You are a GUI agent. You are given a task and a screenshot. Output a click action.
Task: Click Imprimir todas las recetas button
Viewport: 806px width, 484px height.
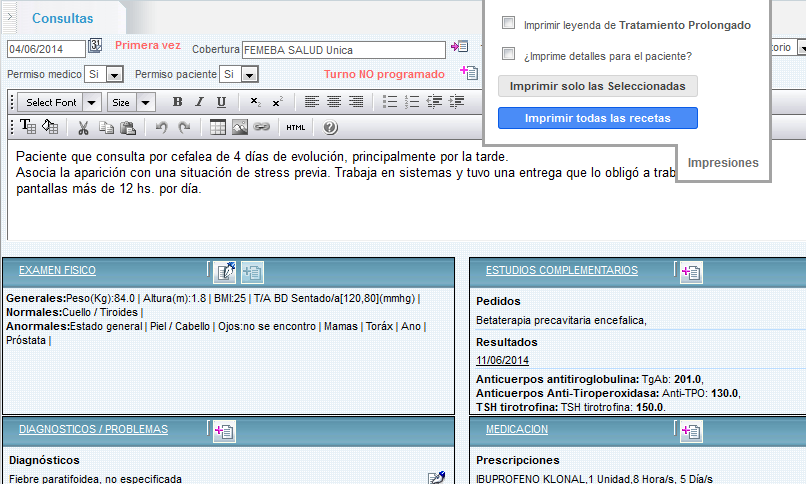(597, 118)
